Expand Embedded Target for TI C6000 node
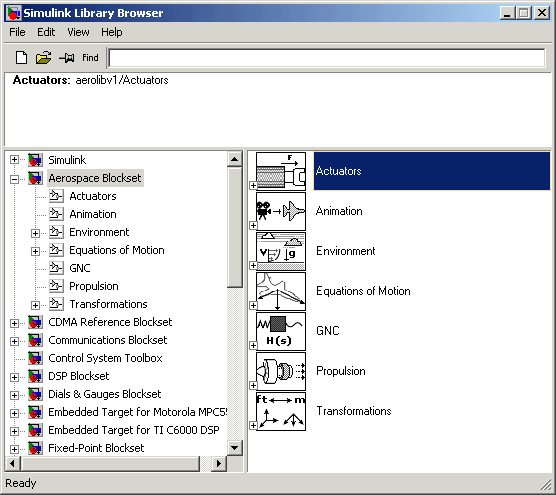Viewport: 556px width, 495px height. click(14, 432)
